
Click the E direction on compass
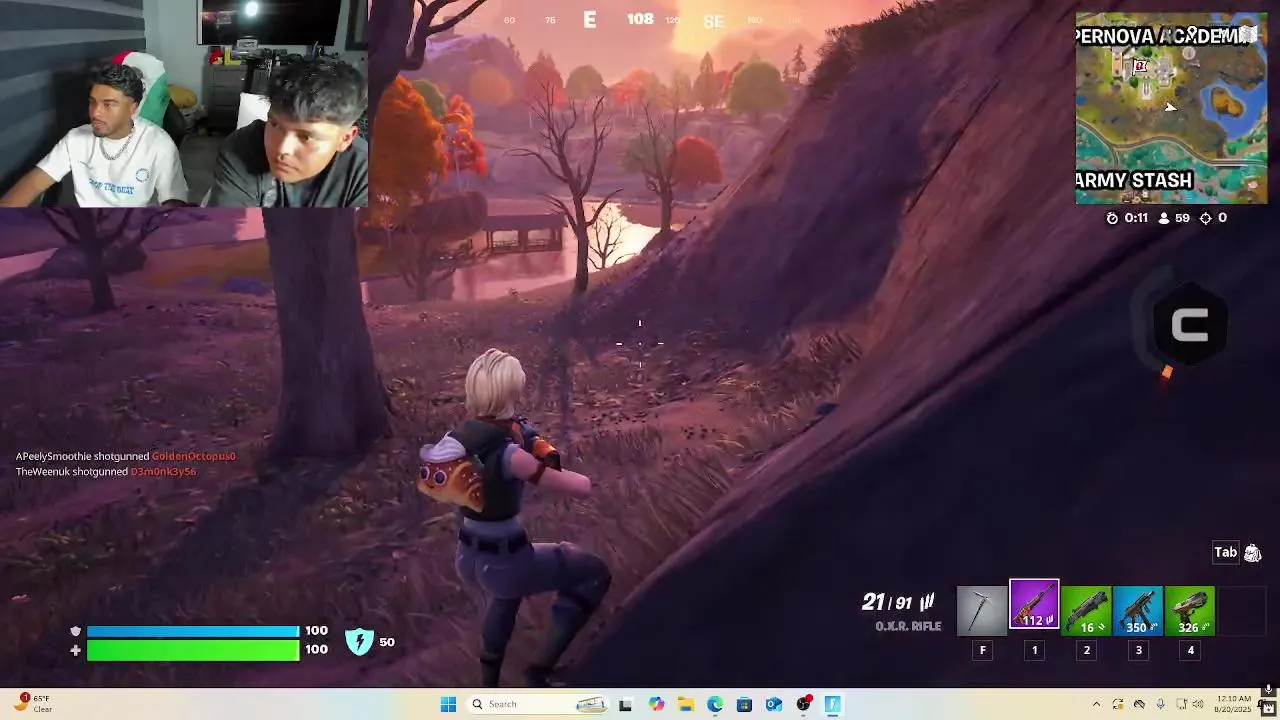click(x=590, y=20)
